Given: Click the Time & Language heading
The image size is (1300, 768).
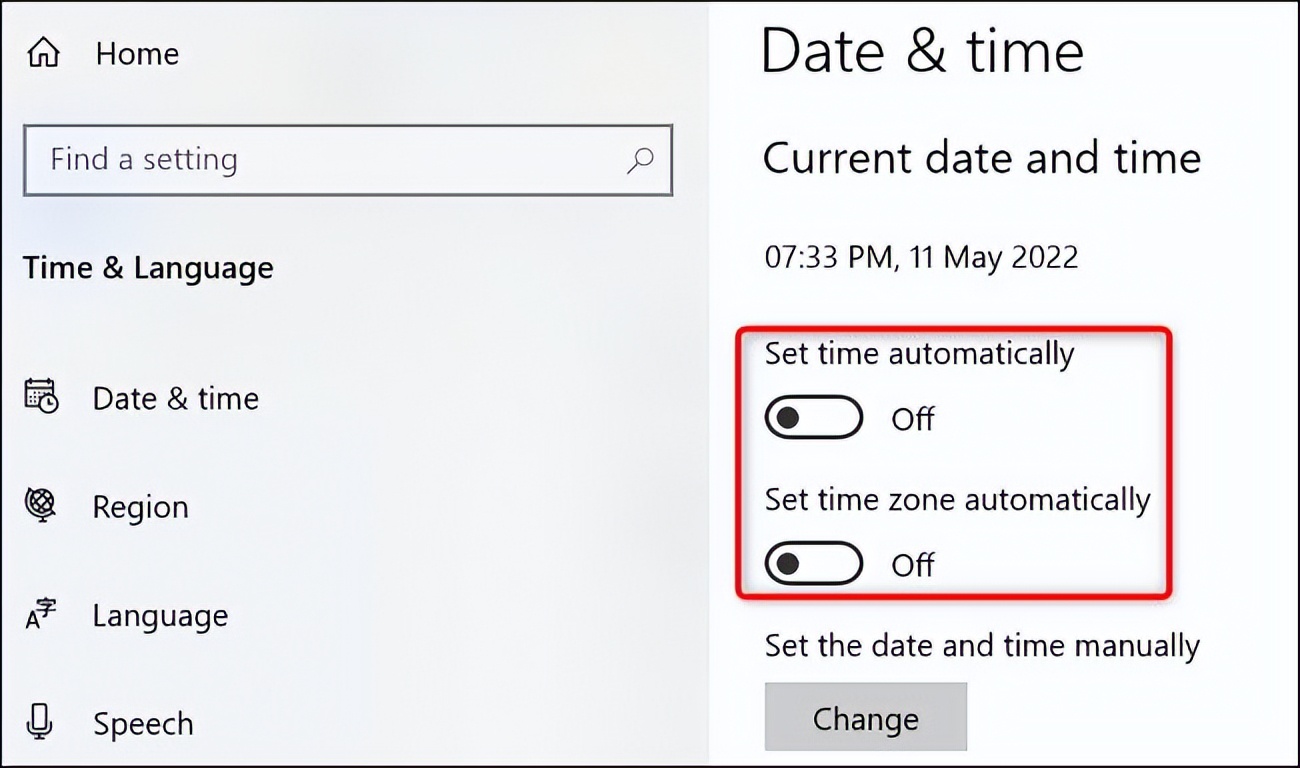Looking at the screenshot, I should (x=148, y=267).
